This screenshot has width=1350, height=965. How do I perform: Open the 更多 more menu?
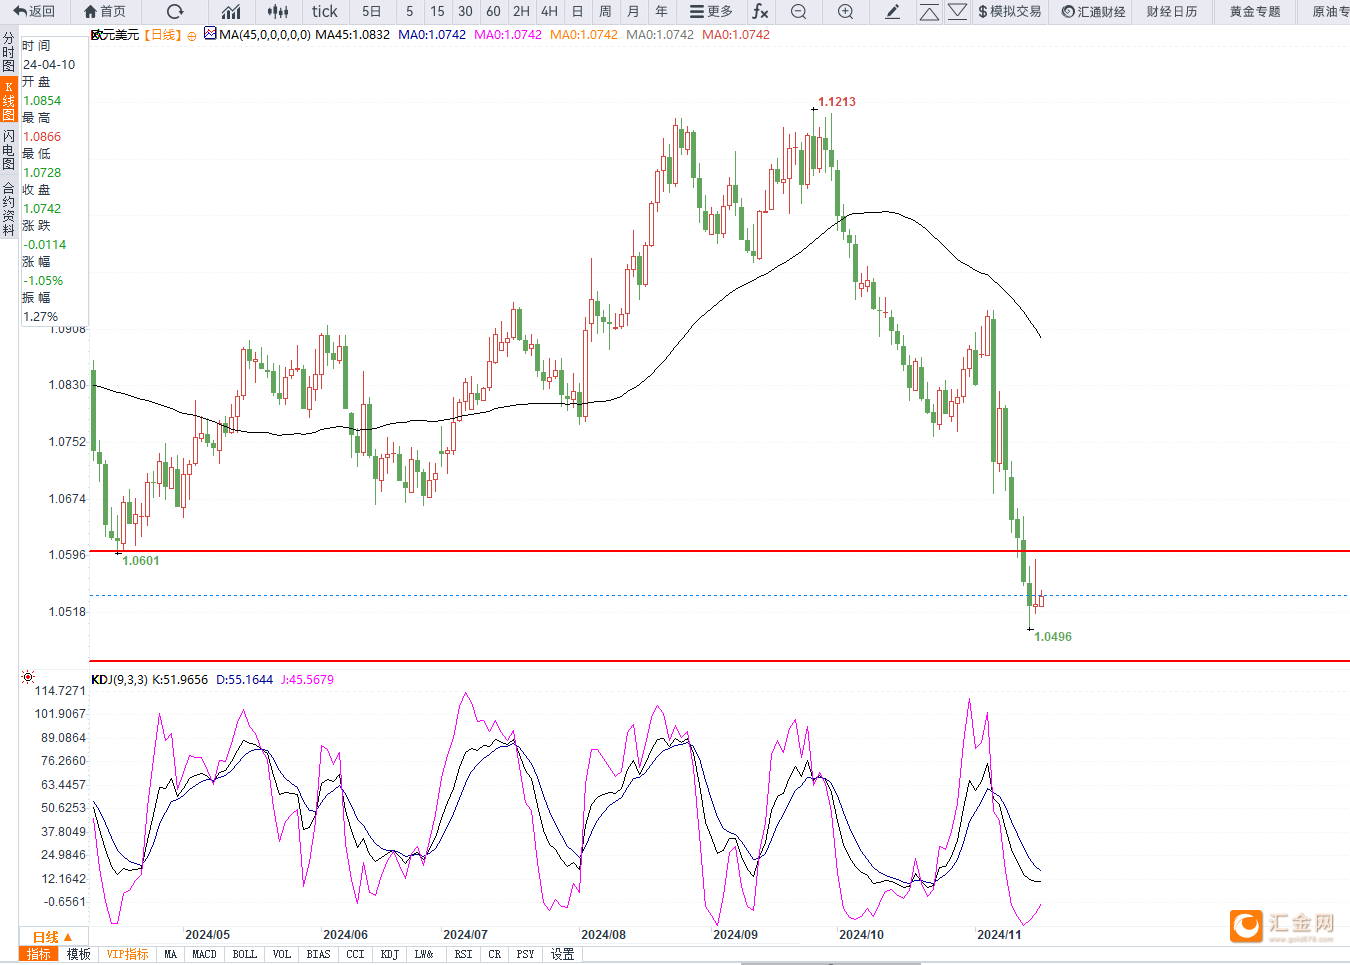click(711, 11)
